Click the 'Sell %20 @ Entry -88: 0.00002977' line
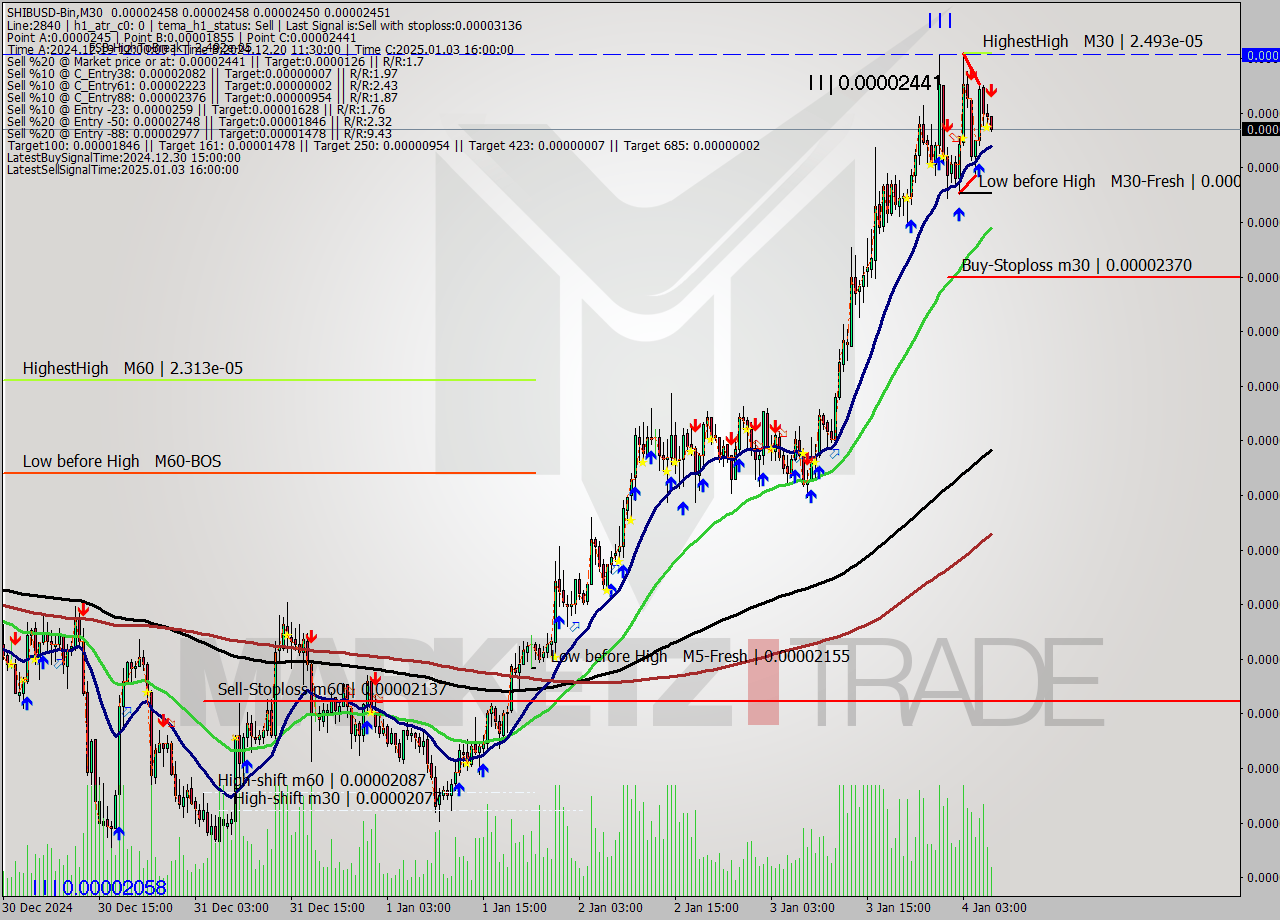This screenshot has width=1280, height=920. 199,134
